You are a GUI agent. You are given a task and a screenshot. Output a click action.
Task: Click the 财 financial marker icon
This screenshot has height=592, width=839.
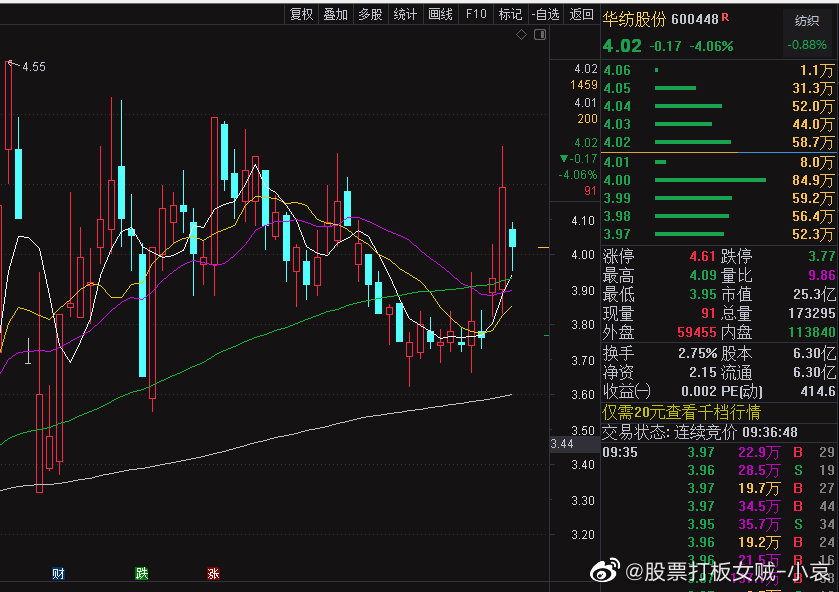point(58,573)
